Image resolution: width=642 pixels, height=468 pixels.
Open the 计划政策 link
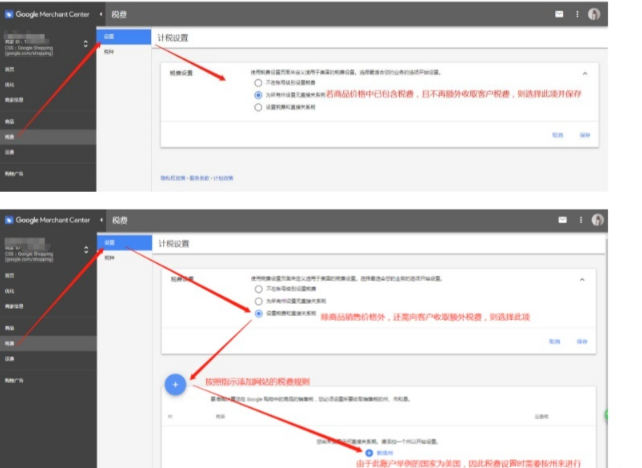[223, 178]
